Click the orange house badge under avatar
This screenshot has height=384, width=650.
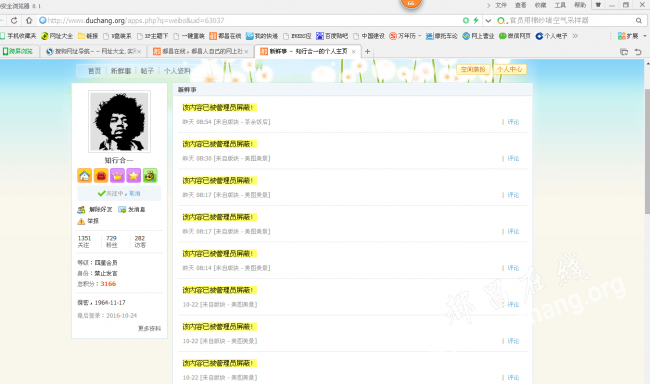coord(85,175)
